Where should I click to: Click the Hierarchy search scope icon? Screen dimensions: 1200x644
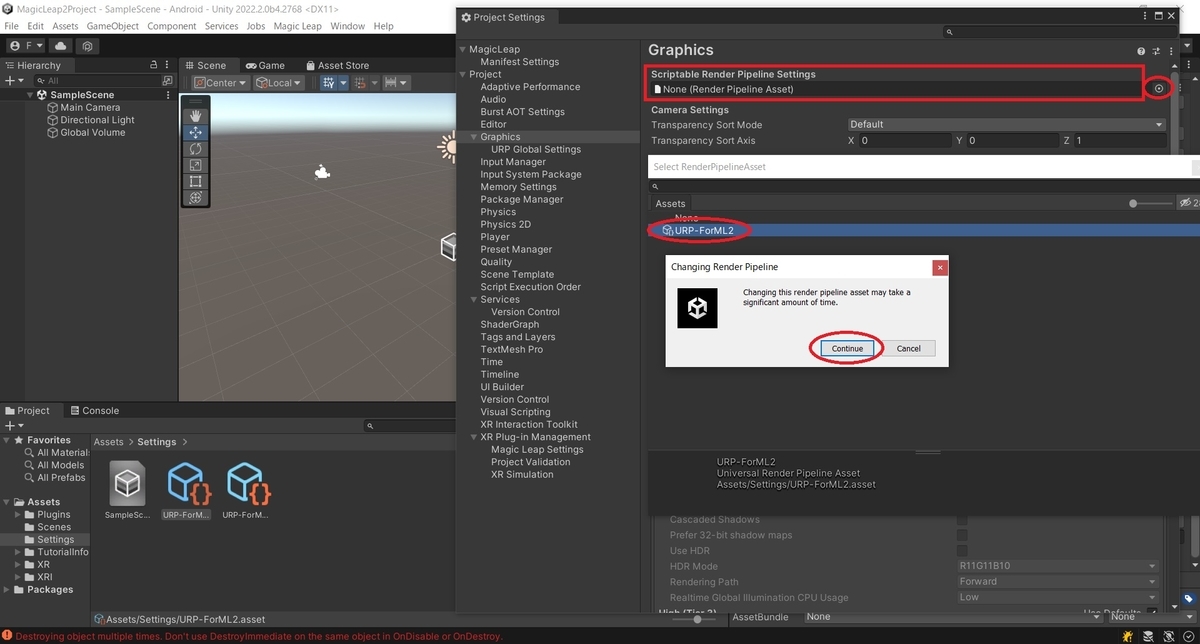[167, 80]
